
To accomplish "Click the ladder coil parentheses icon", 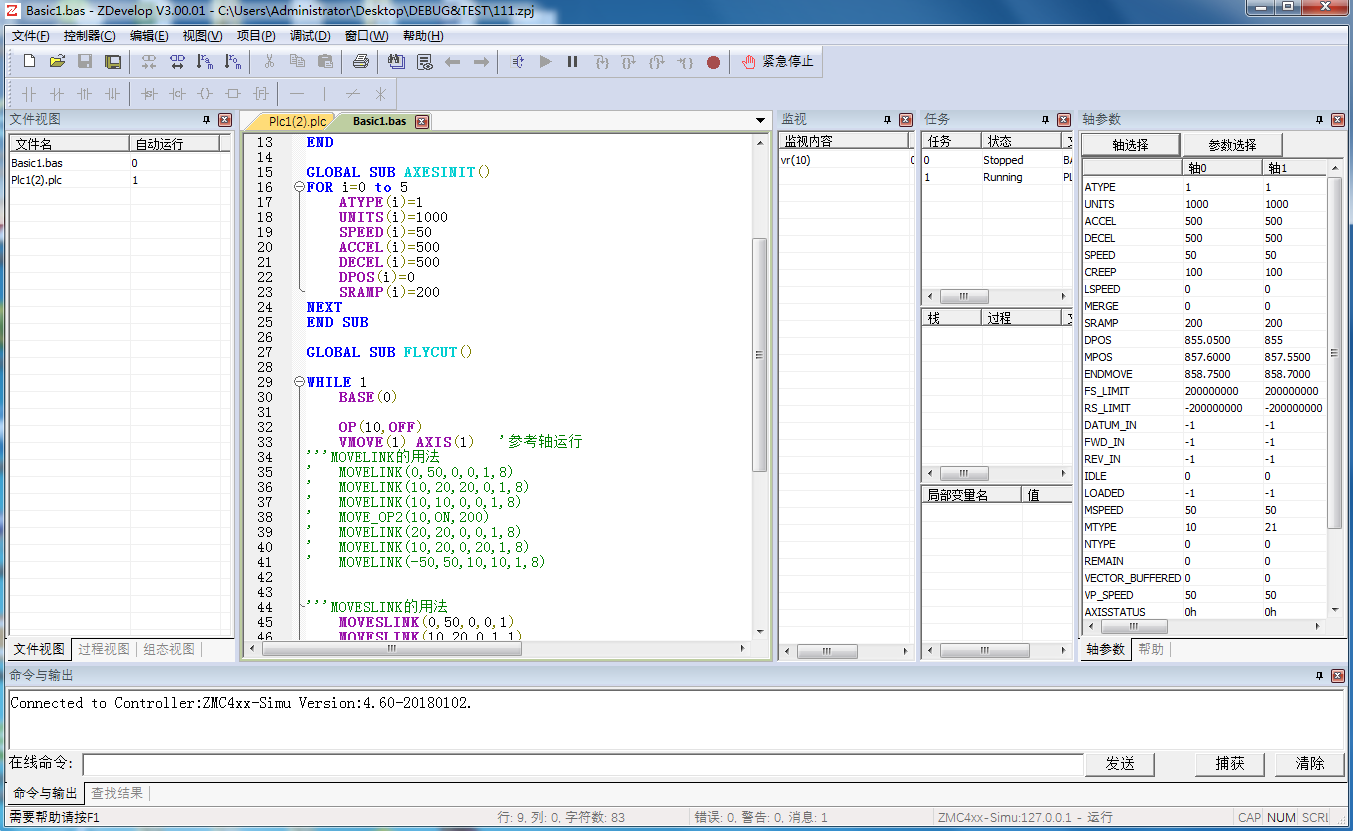I will point(205,94).
